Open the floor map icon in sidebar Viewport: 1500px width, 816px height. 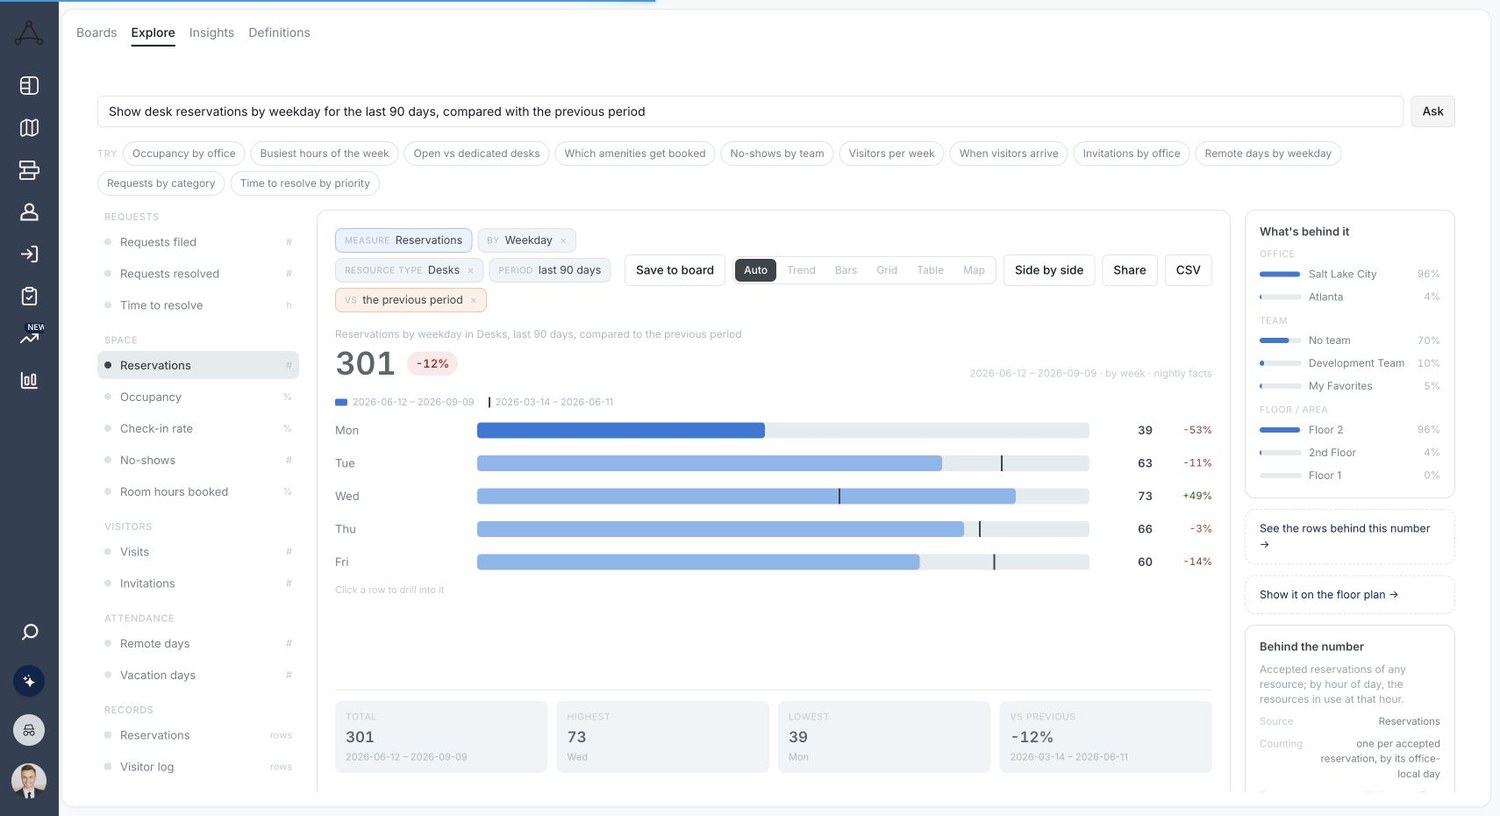(29, 128)
